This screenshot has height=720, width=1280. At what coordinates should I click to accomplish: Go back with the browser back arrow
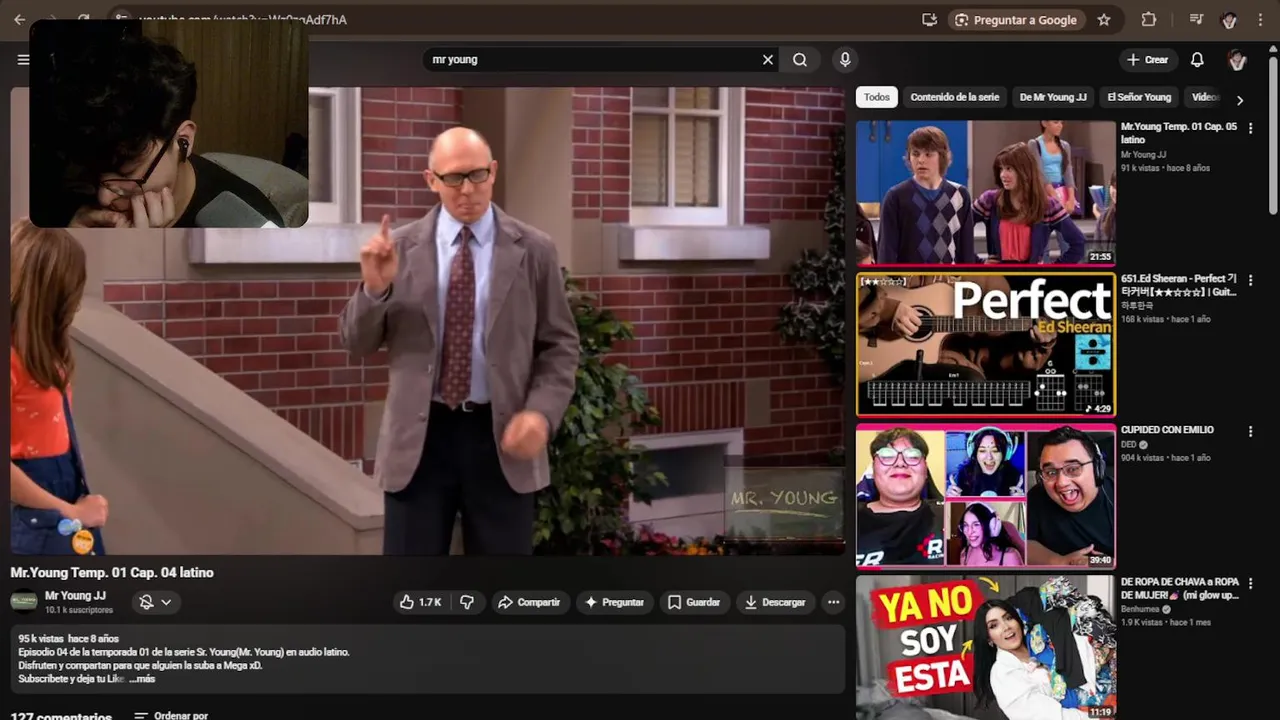pos(19,19)
